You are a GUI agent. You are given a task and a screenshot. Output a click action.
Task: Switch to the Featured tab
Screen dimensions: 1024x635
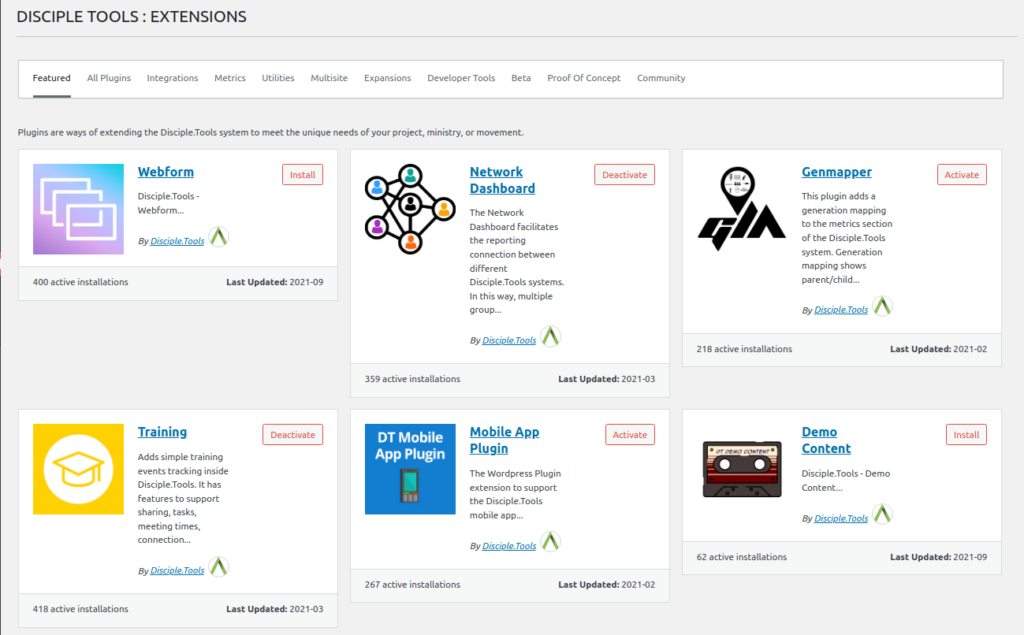52,78
